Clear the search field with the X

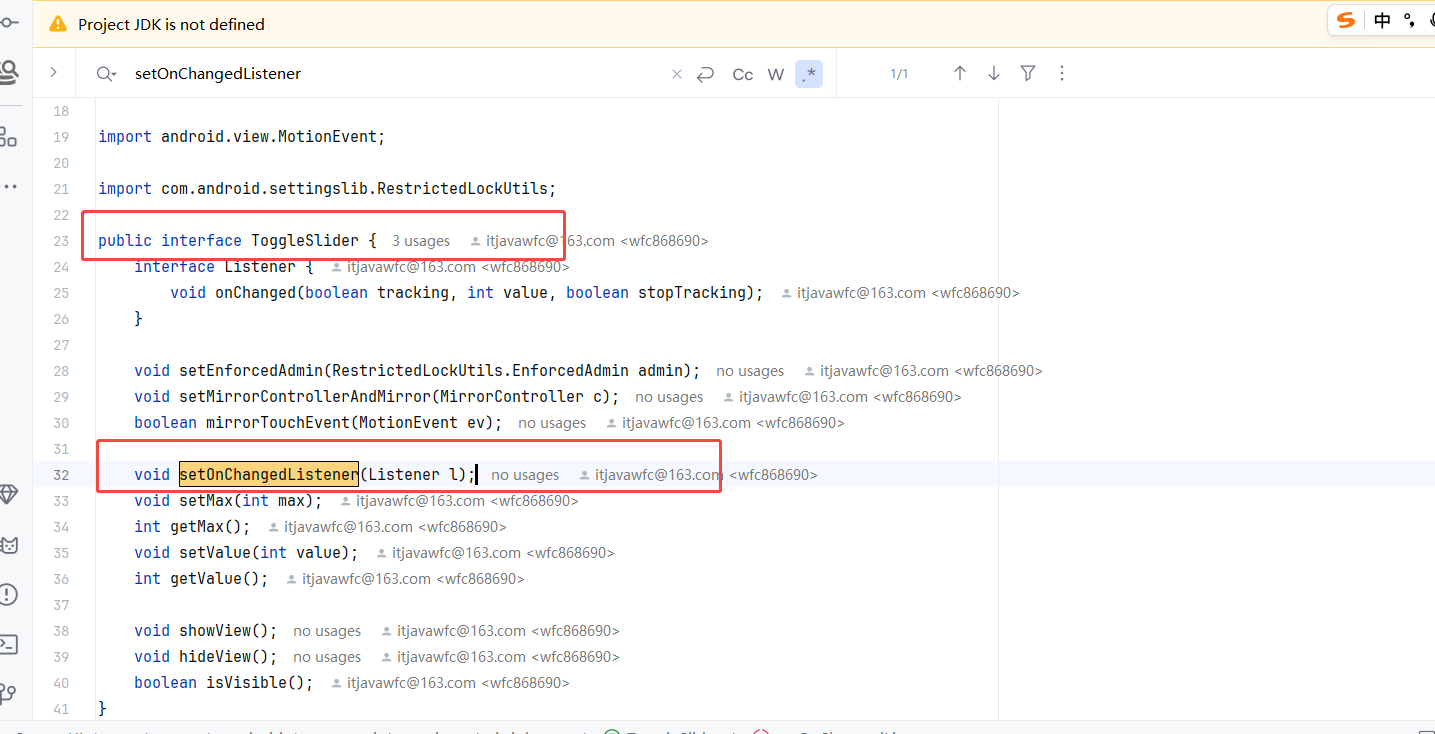tap(676, 74)
